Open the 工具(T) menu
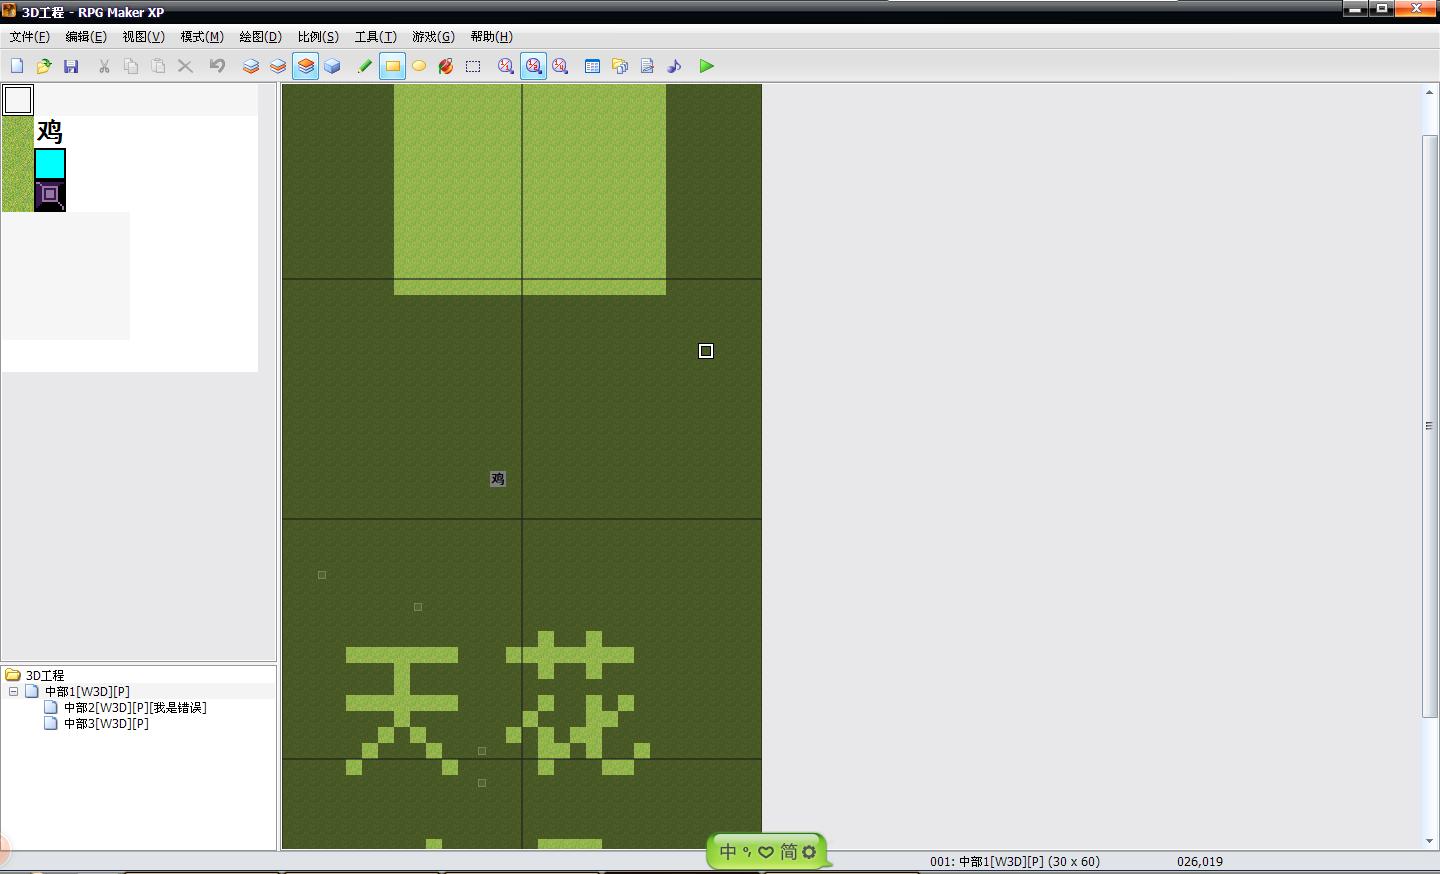The height and width of the screenshot is (874, 1440). [376, 37]
